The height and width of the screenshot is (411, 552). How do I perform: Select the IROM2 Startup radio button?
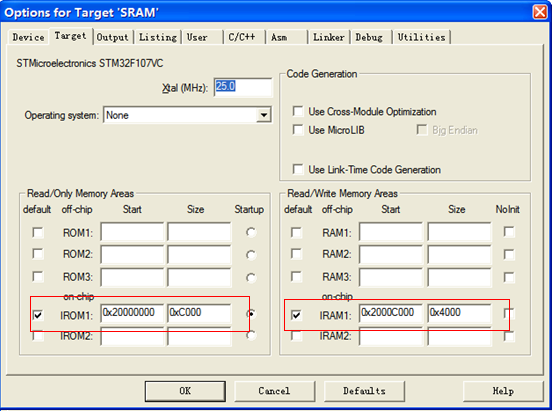251,336
